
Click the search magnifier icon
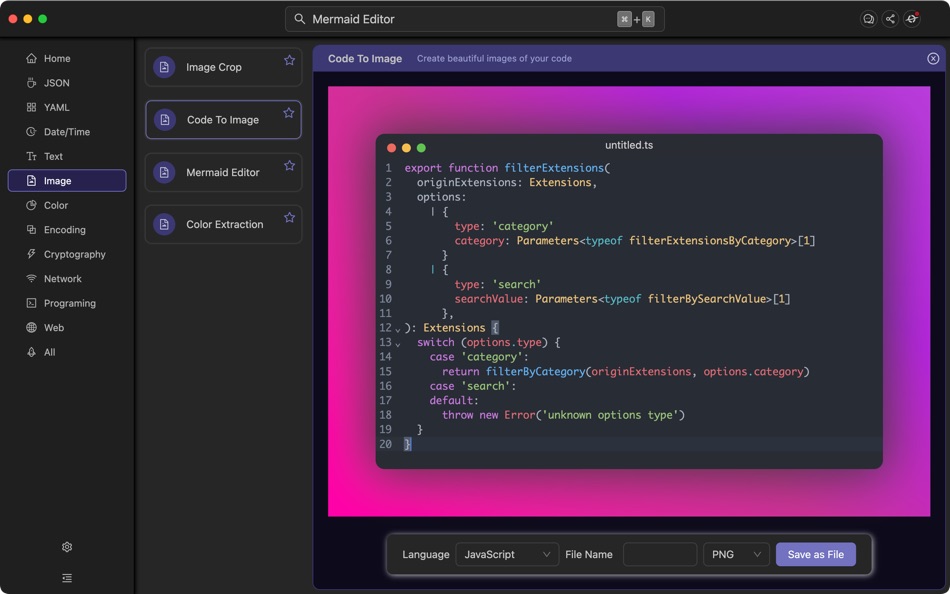pyautogui.click(x=299, y=19)
